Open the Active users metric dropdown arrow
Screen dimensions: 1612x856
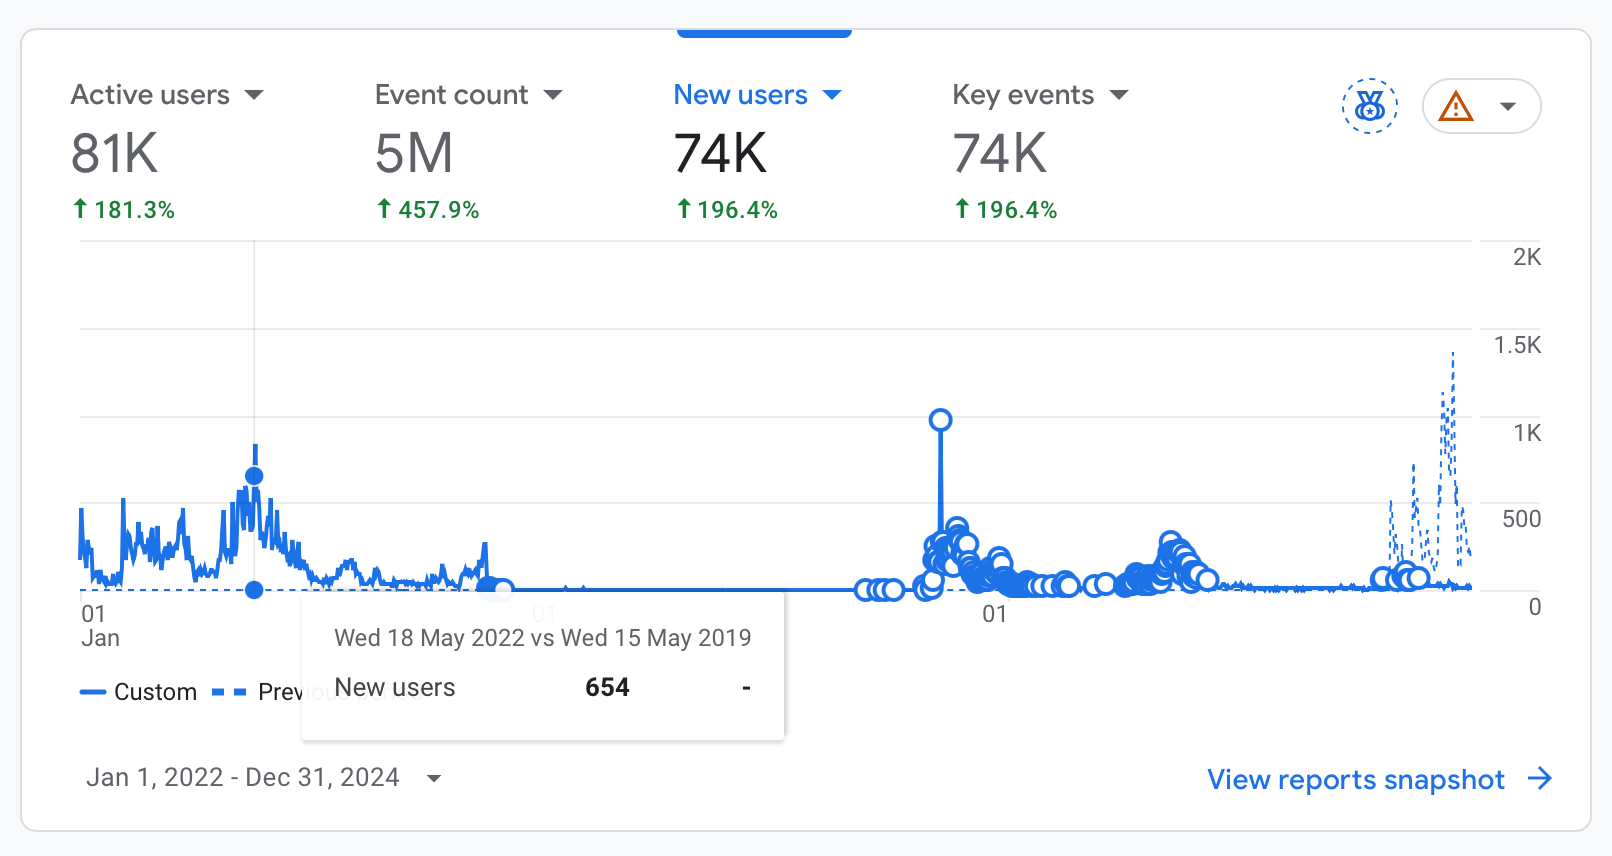point(254,95)
